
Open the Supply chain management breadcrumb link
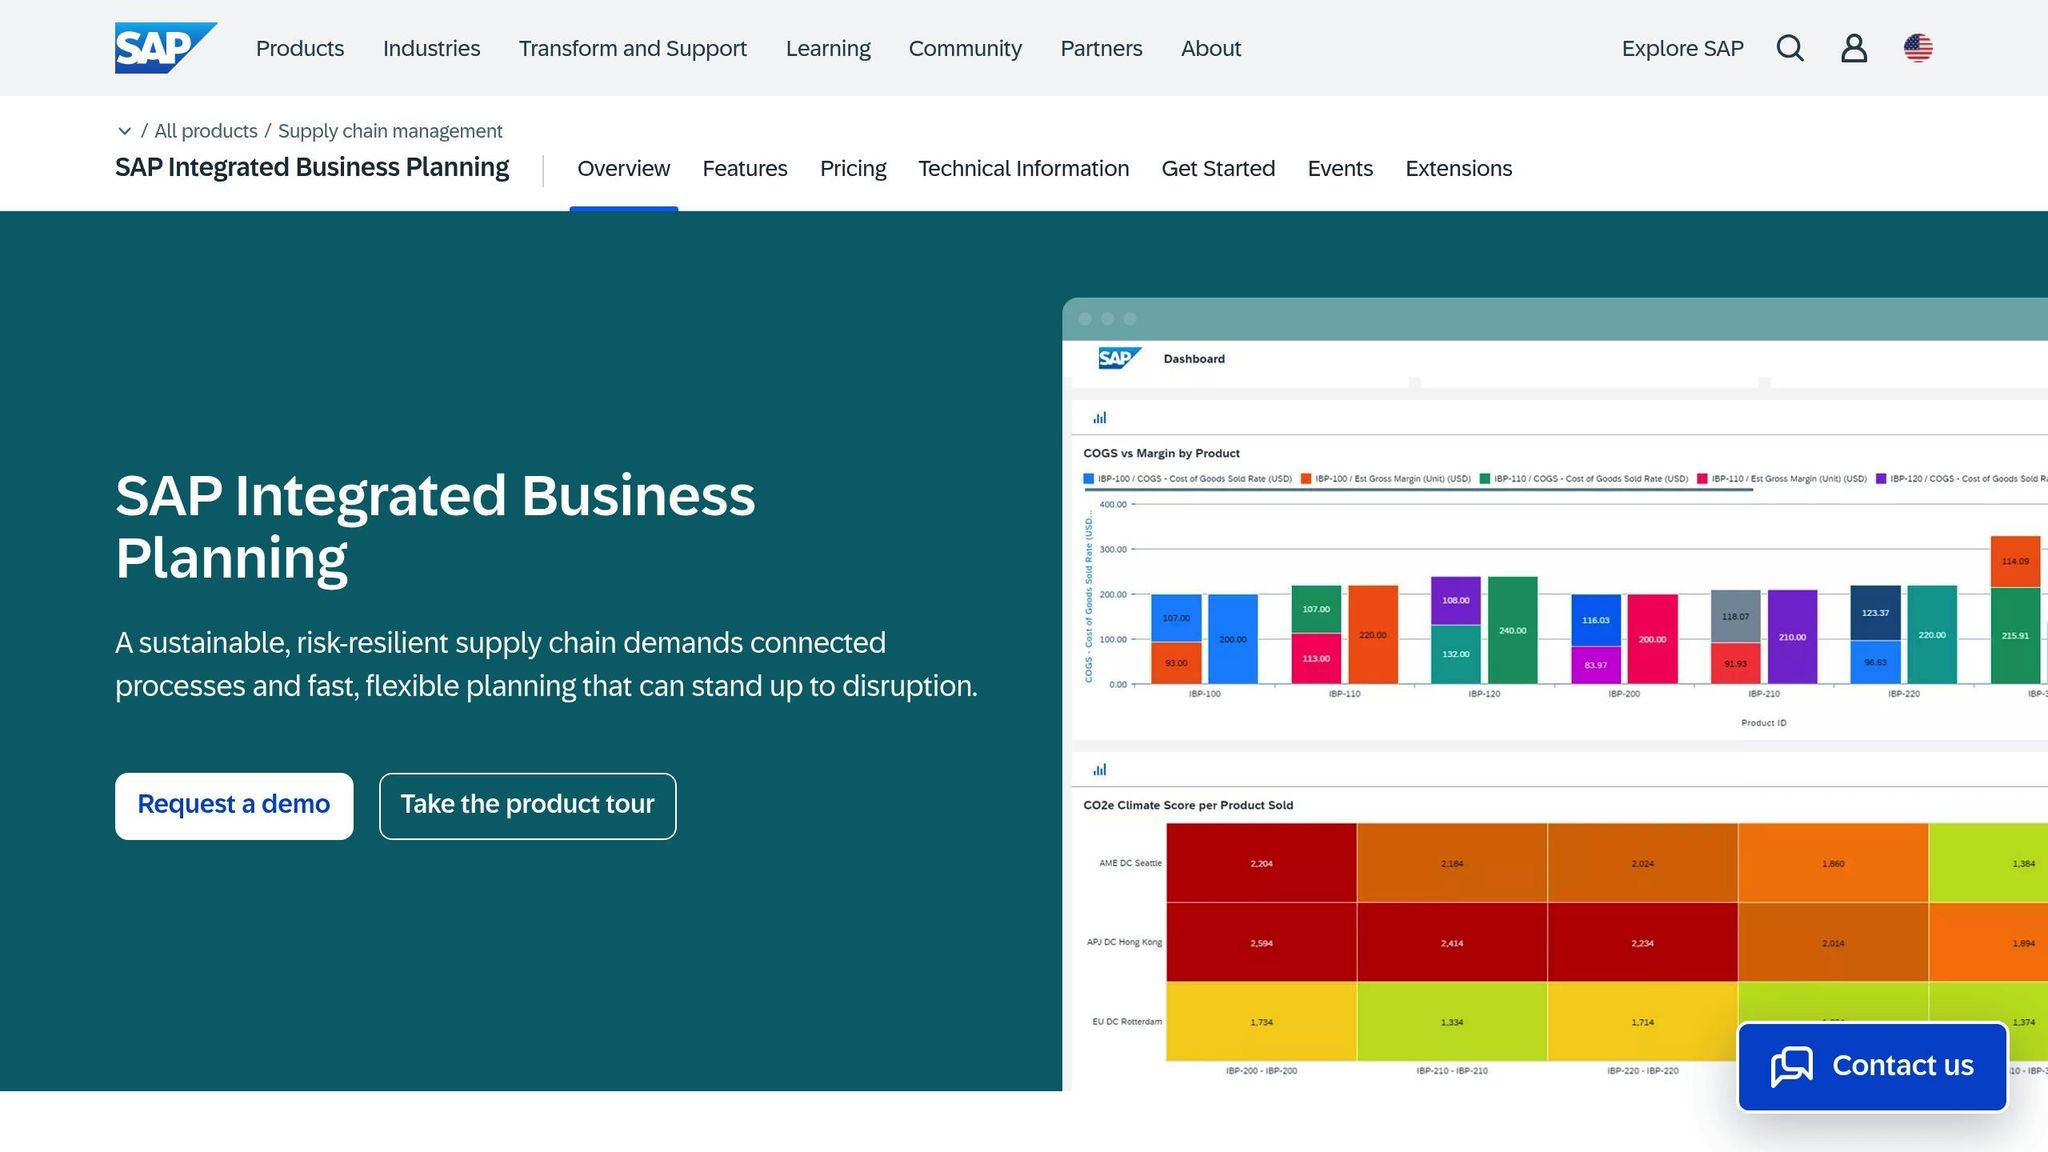pos(390,131)
